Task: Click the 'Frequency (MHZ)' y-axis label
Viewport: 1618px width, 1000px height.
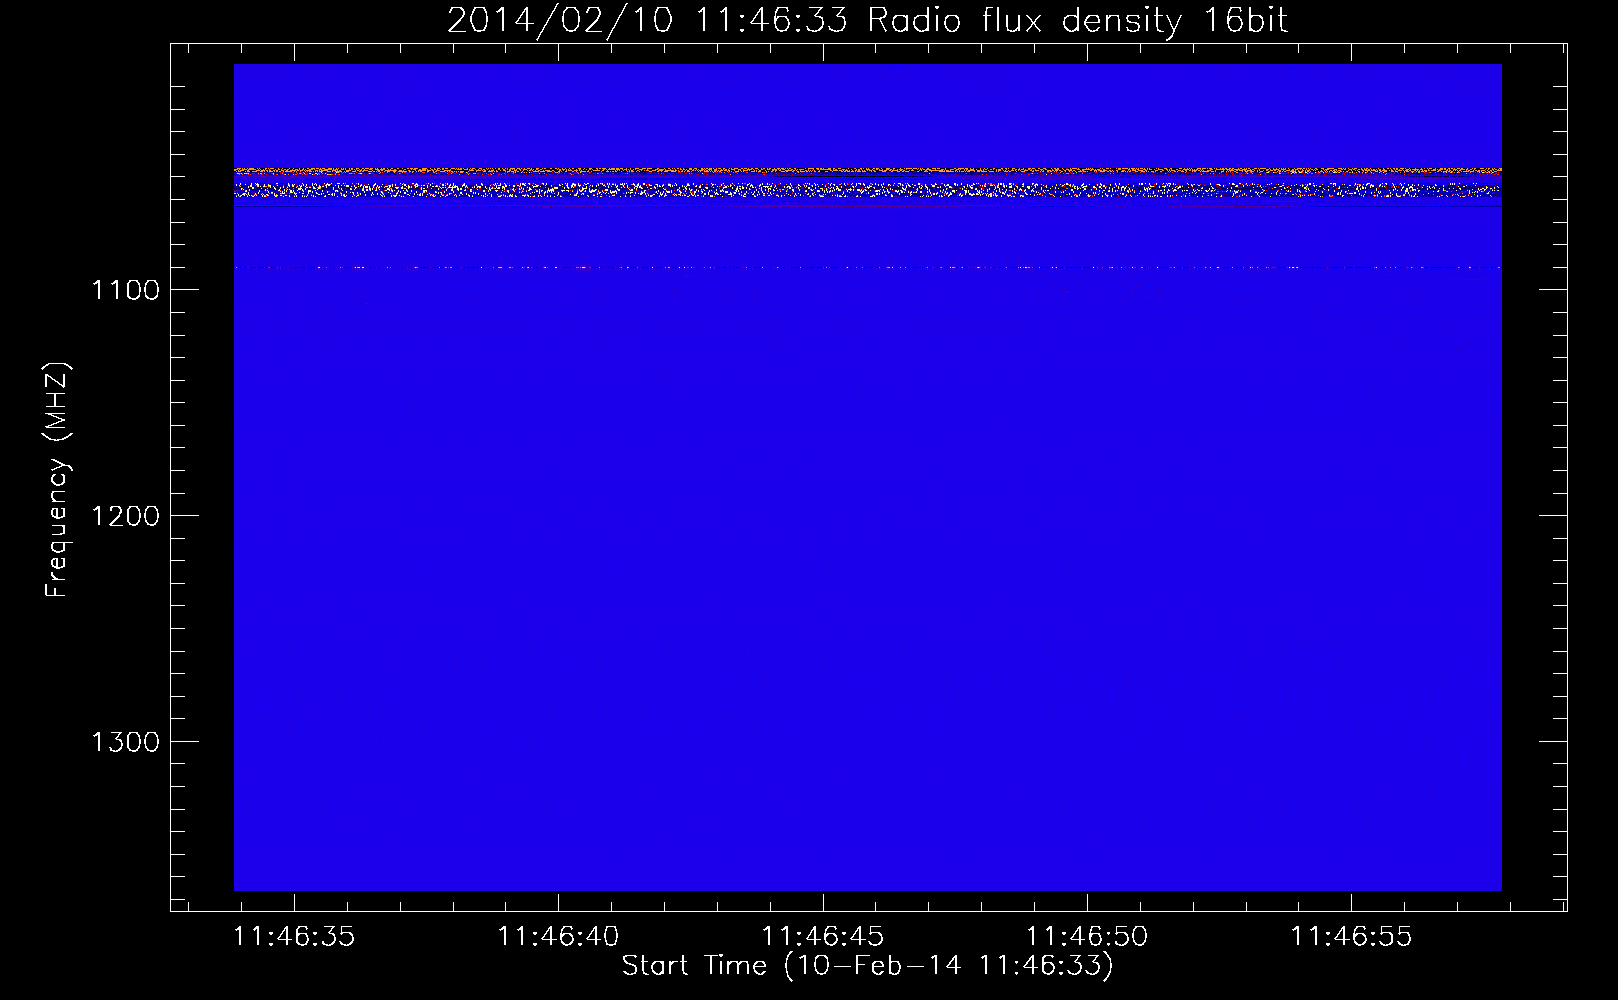Action: [x=58, y=480]
